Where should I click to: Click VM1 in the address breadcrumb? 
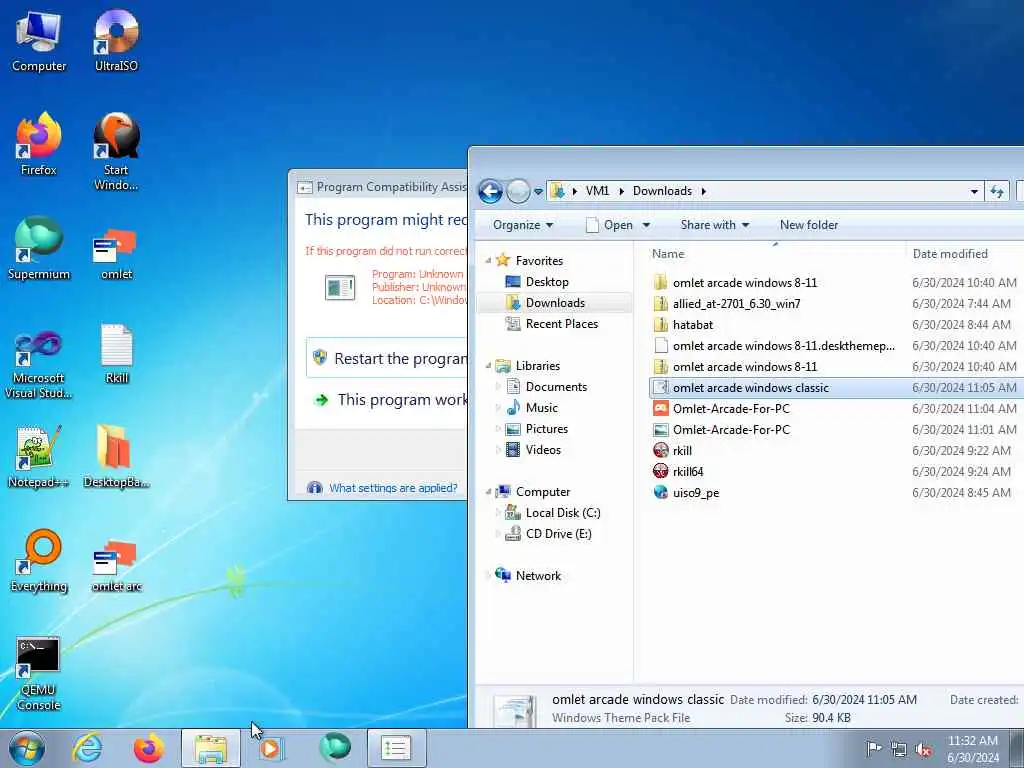597,191
